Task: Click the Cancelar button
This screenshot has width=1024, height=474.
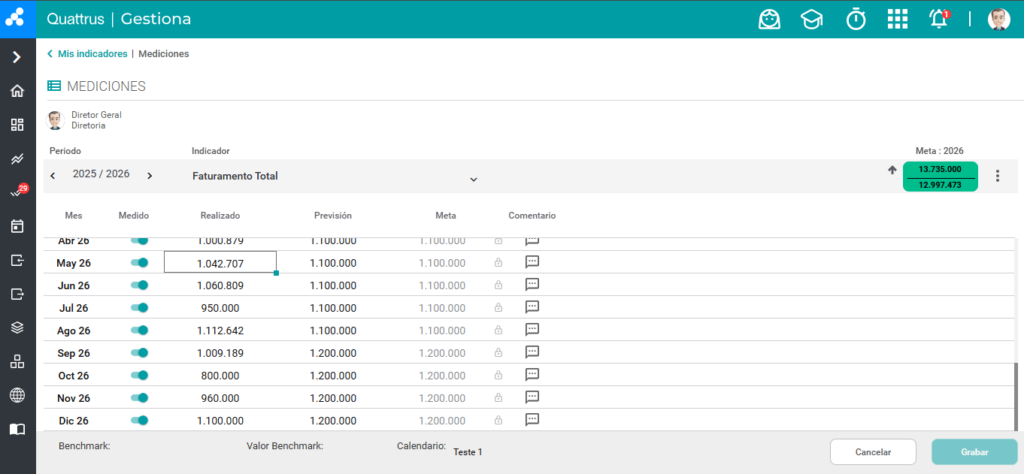Action: (873, 452)
